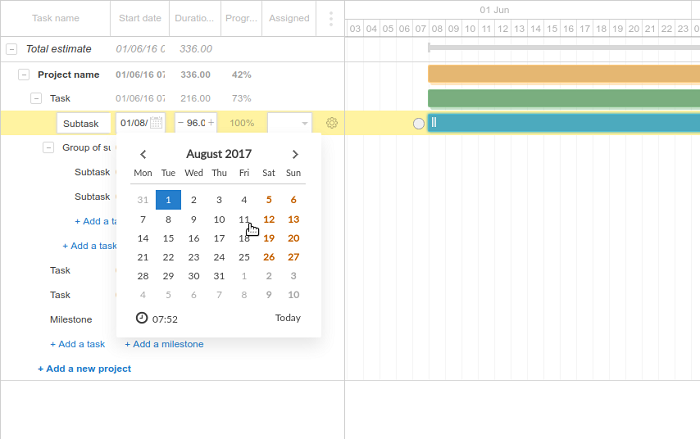
Task: Open the subtask settings gear
Action: pyautogui.click(x=332, y=123)
